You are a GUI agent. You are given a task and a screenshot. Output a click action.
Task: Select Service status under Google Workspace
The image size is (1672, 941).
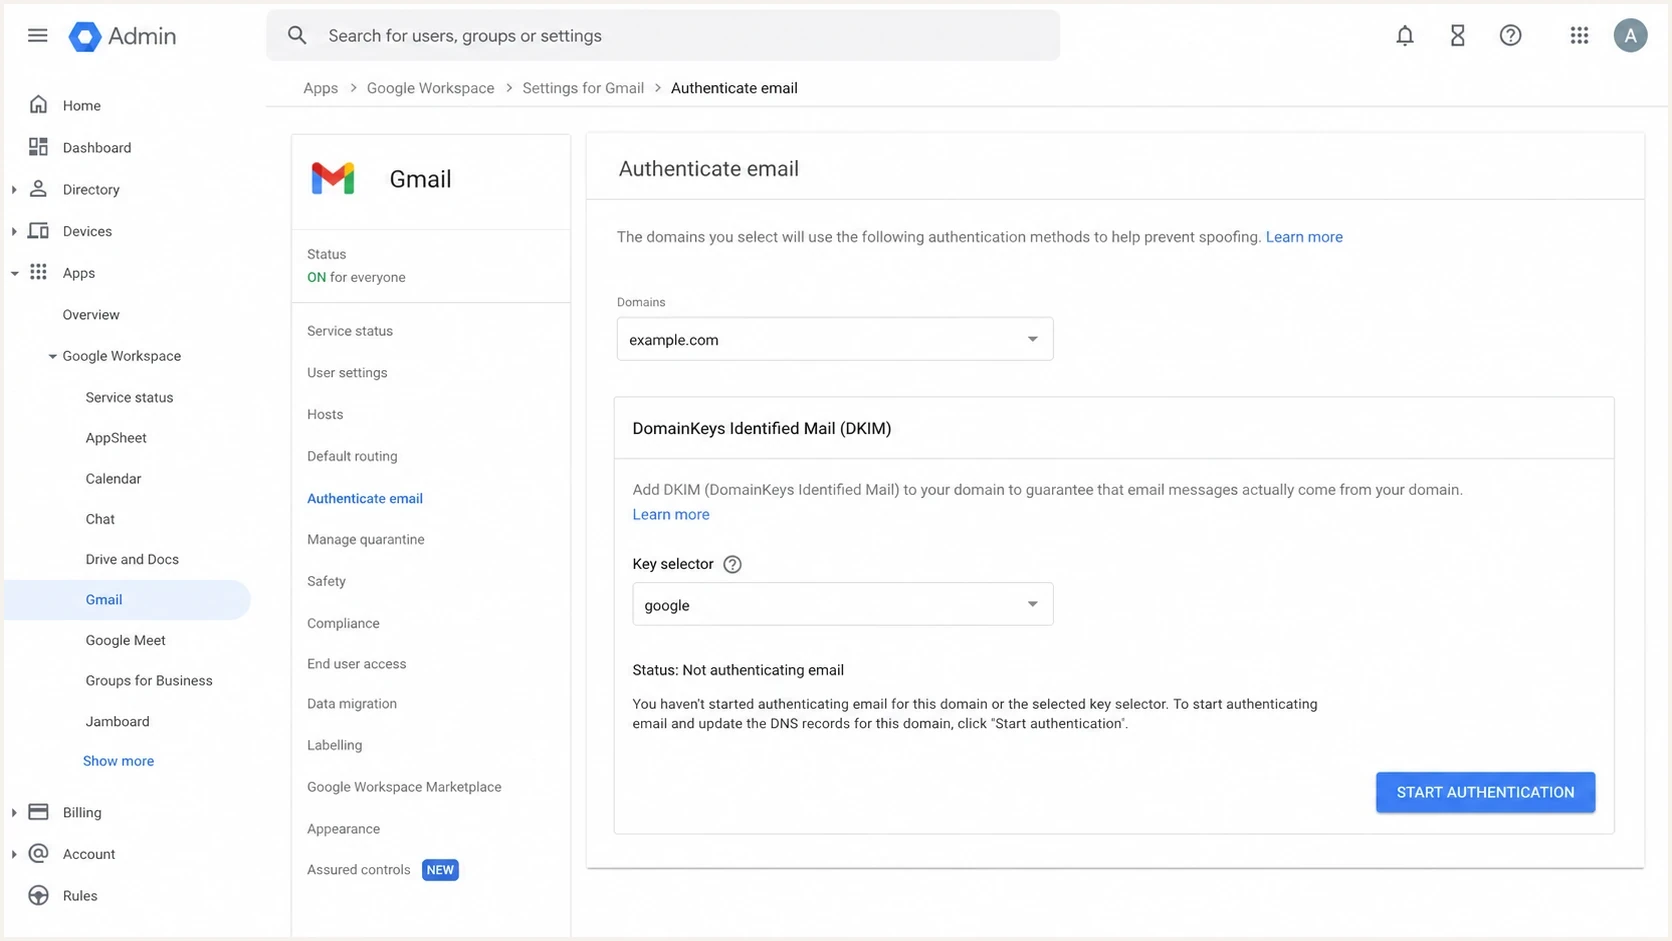[129, 397]
